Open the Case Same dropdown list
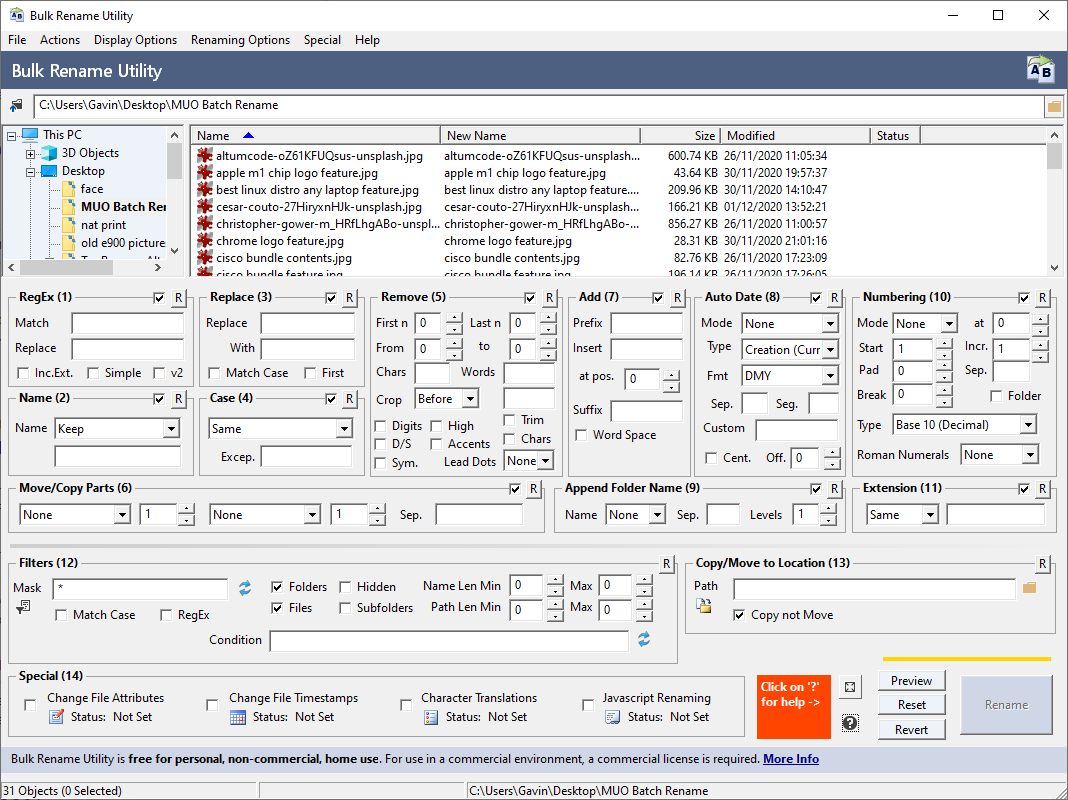Image resolution: width=1068 pixels, height=800 pixels. [344, 429]
